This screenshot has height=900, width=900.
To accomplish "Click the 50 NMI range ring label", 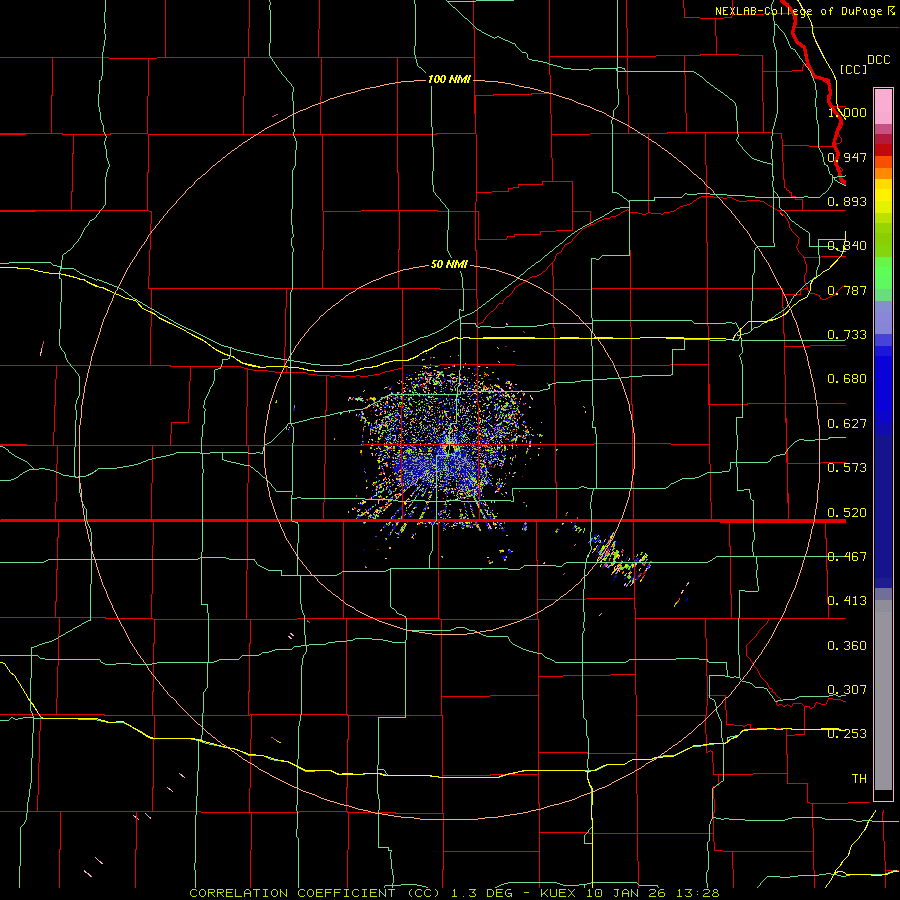I will click(449, 265).
